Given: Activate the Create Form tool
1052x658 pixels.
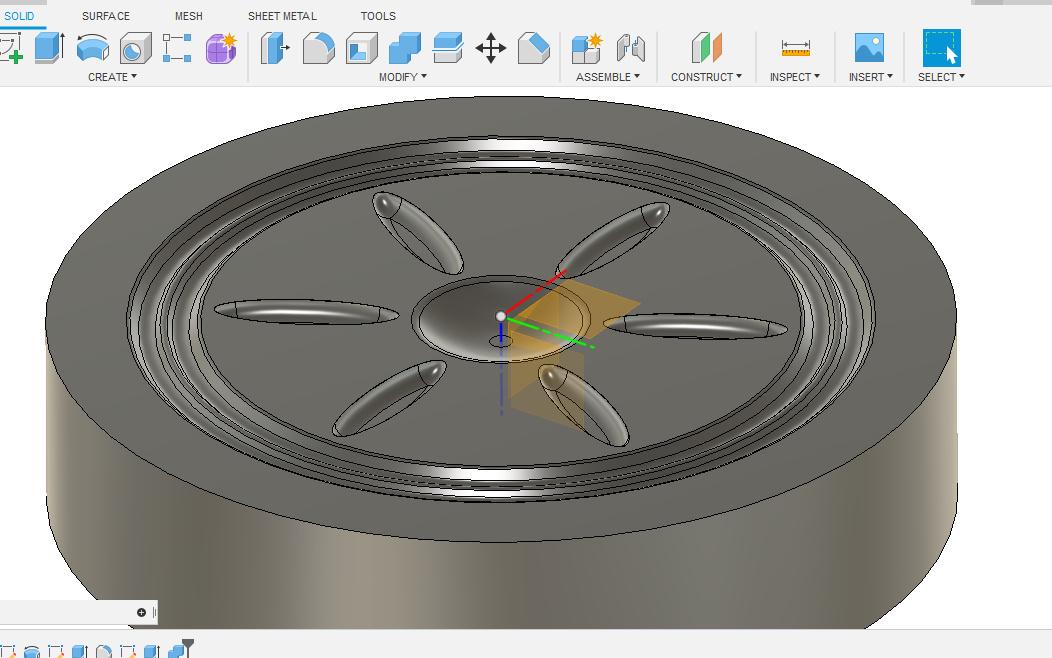Looking at the screenshot, I should (x=219, y=48).
